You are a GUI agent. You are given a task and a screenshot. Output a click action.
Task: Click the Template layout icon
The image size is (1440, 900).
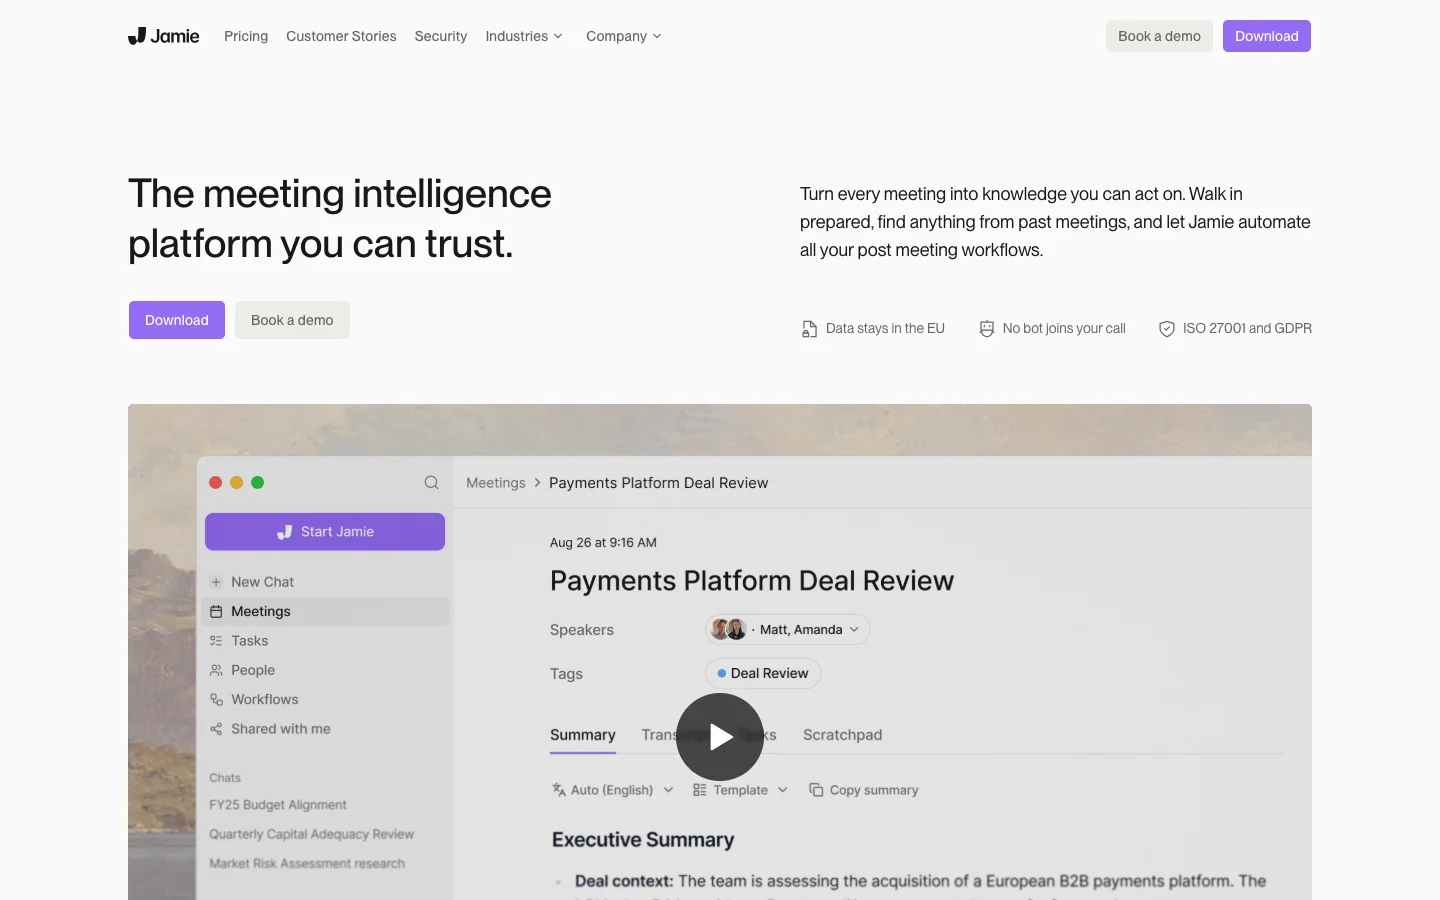pyautogui.click(x=700, y=790)
